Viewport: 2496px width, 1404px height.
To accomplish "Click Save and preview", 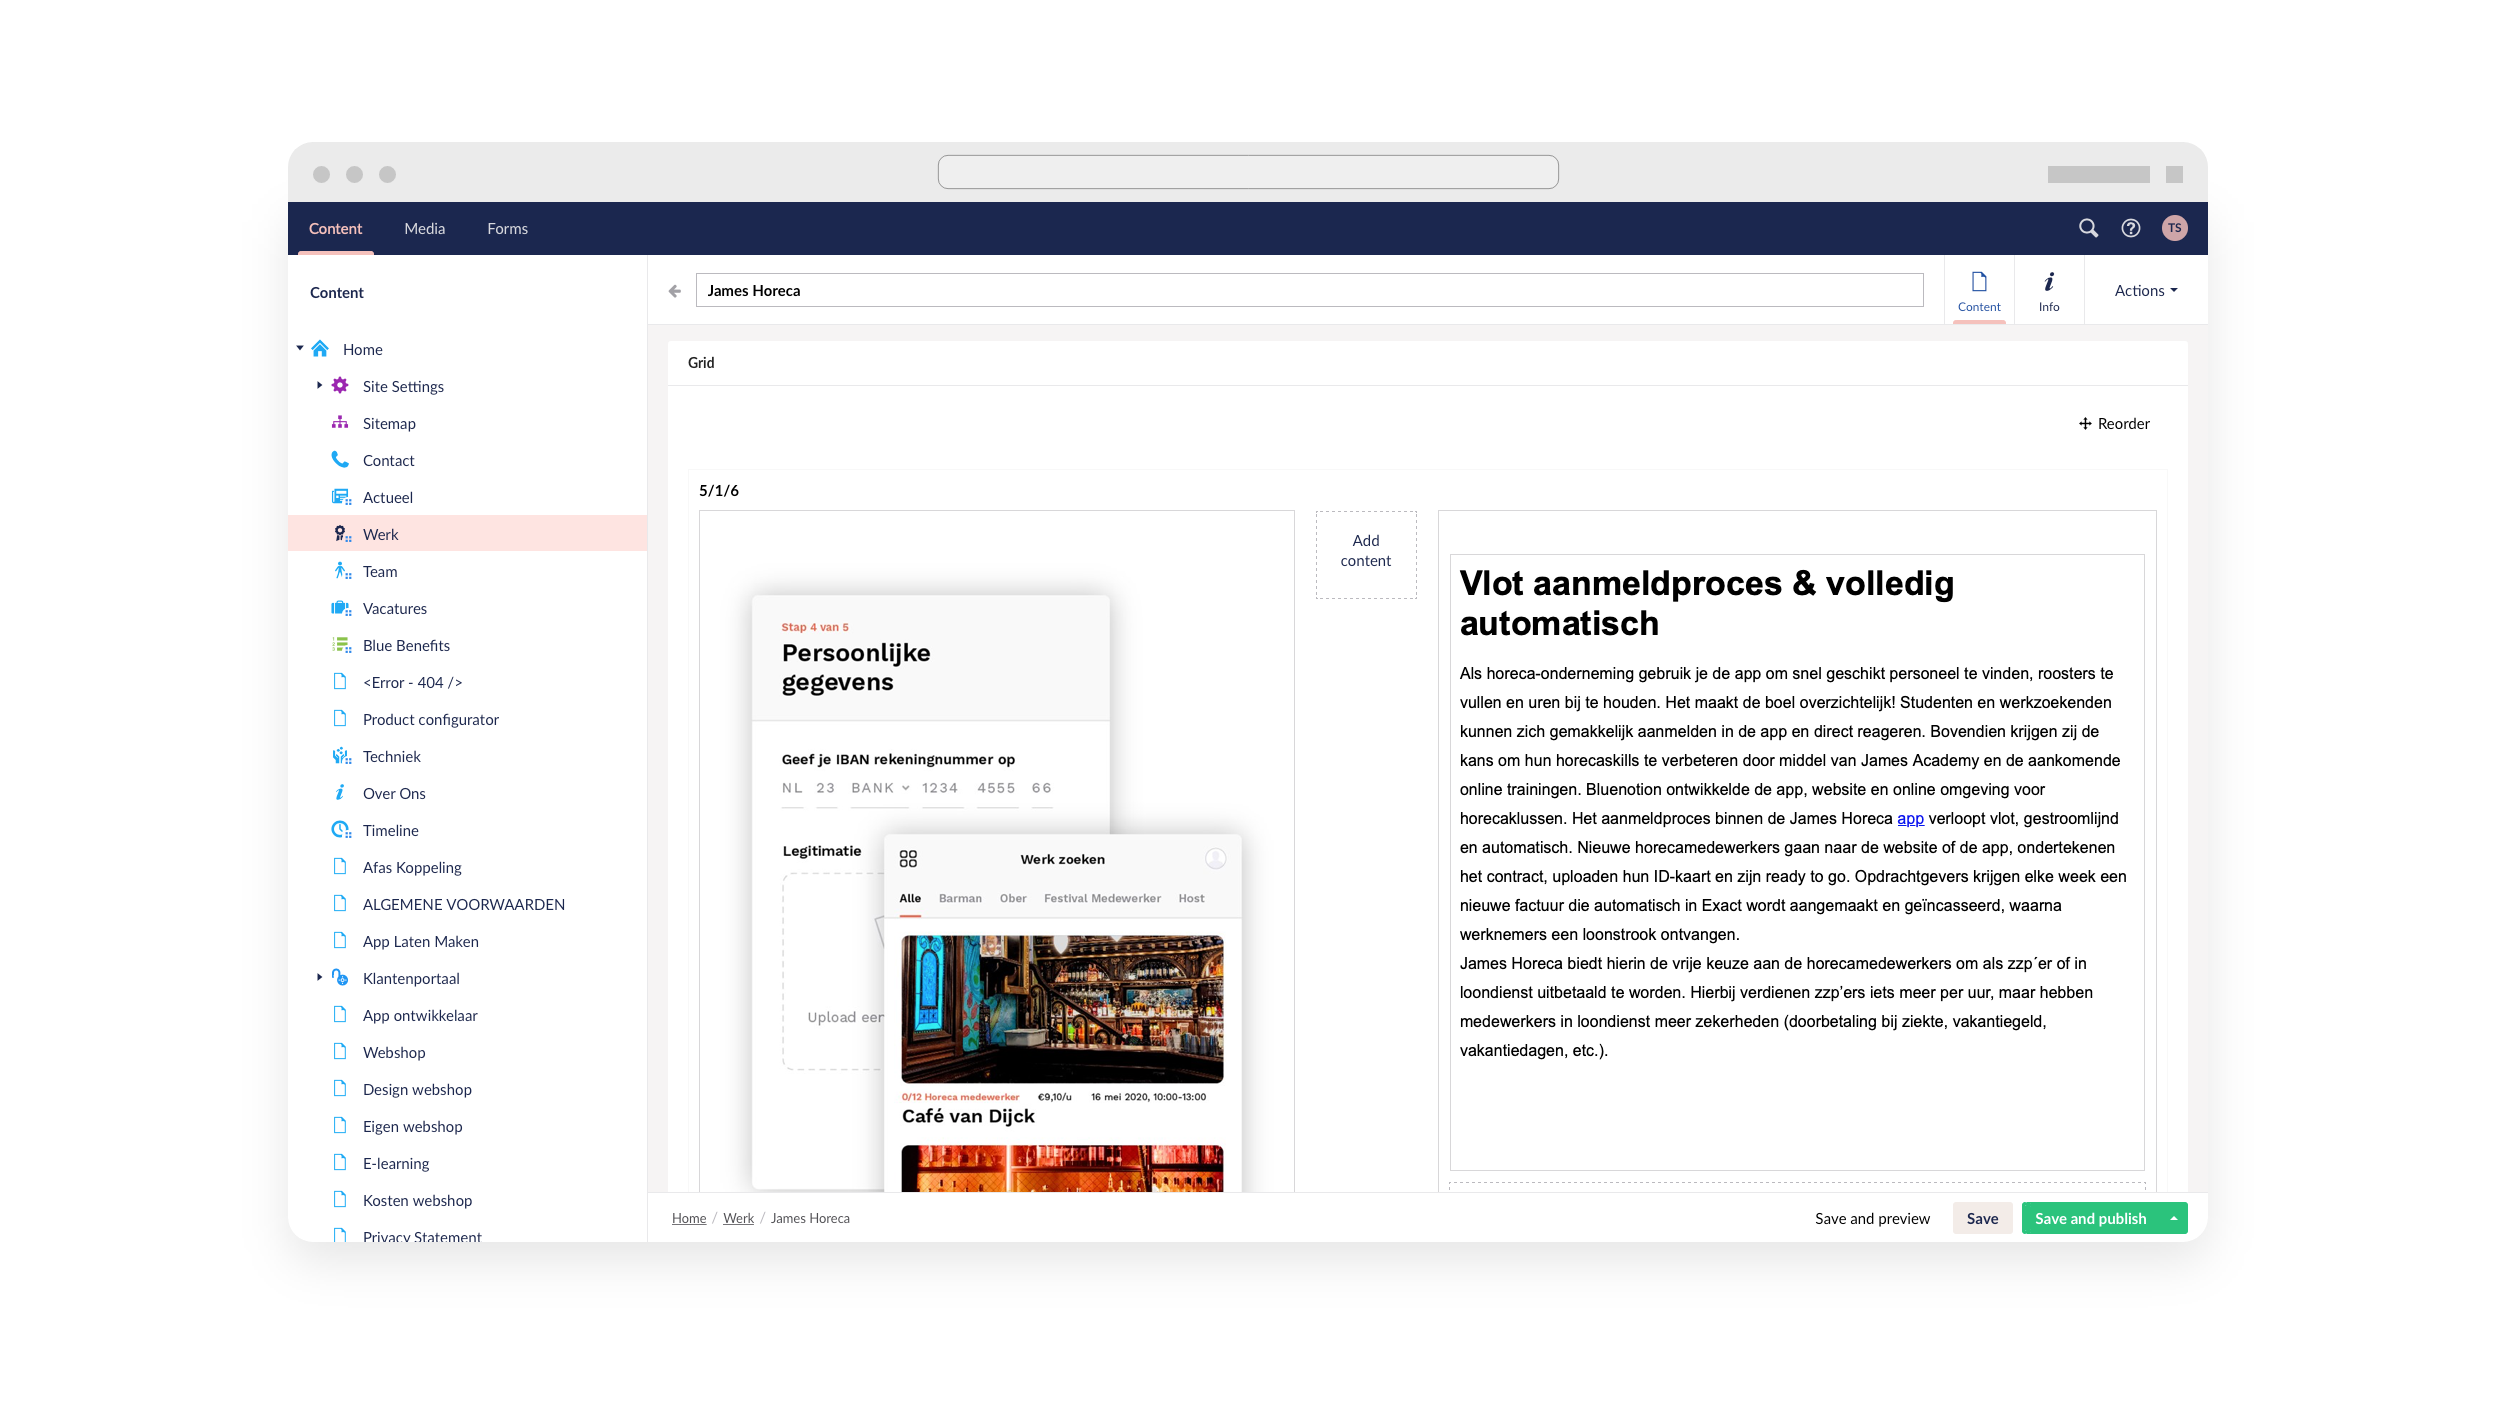I will pyautogui.click(x=1872, y=1218).
